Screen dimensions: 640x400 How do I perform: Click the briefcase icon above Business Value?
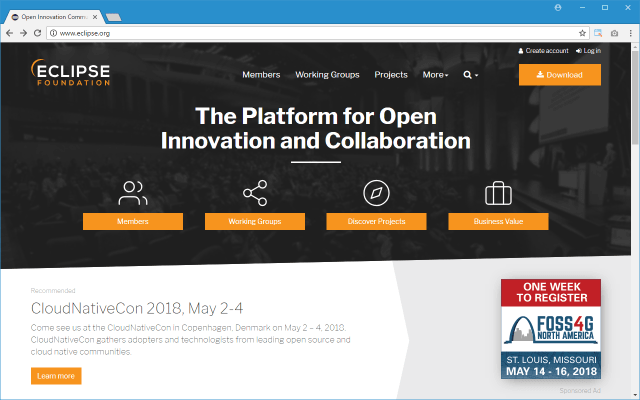point(498,193)
